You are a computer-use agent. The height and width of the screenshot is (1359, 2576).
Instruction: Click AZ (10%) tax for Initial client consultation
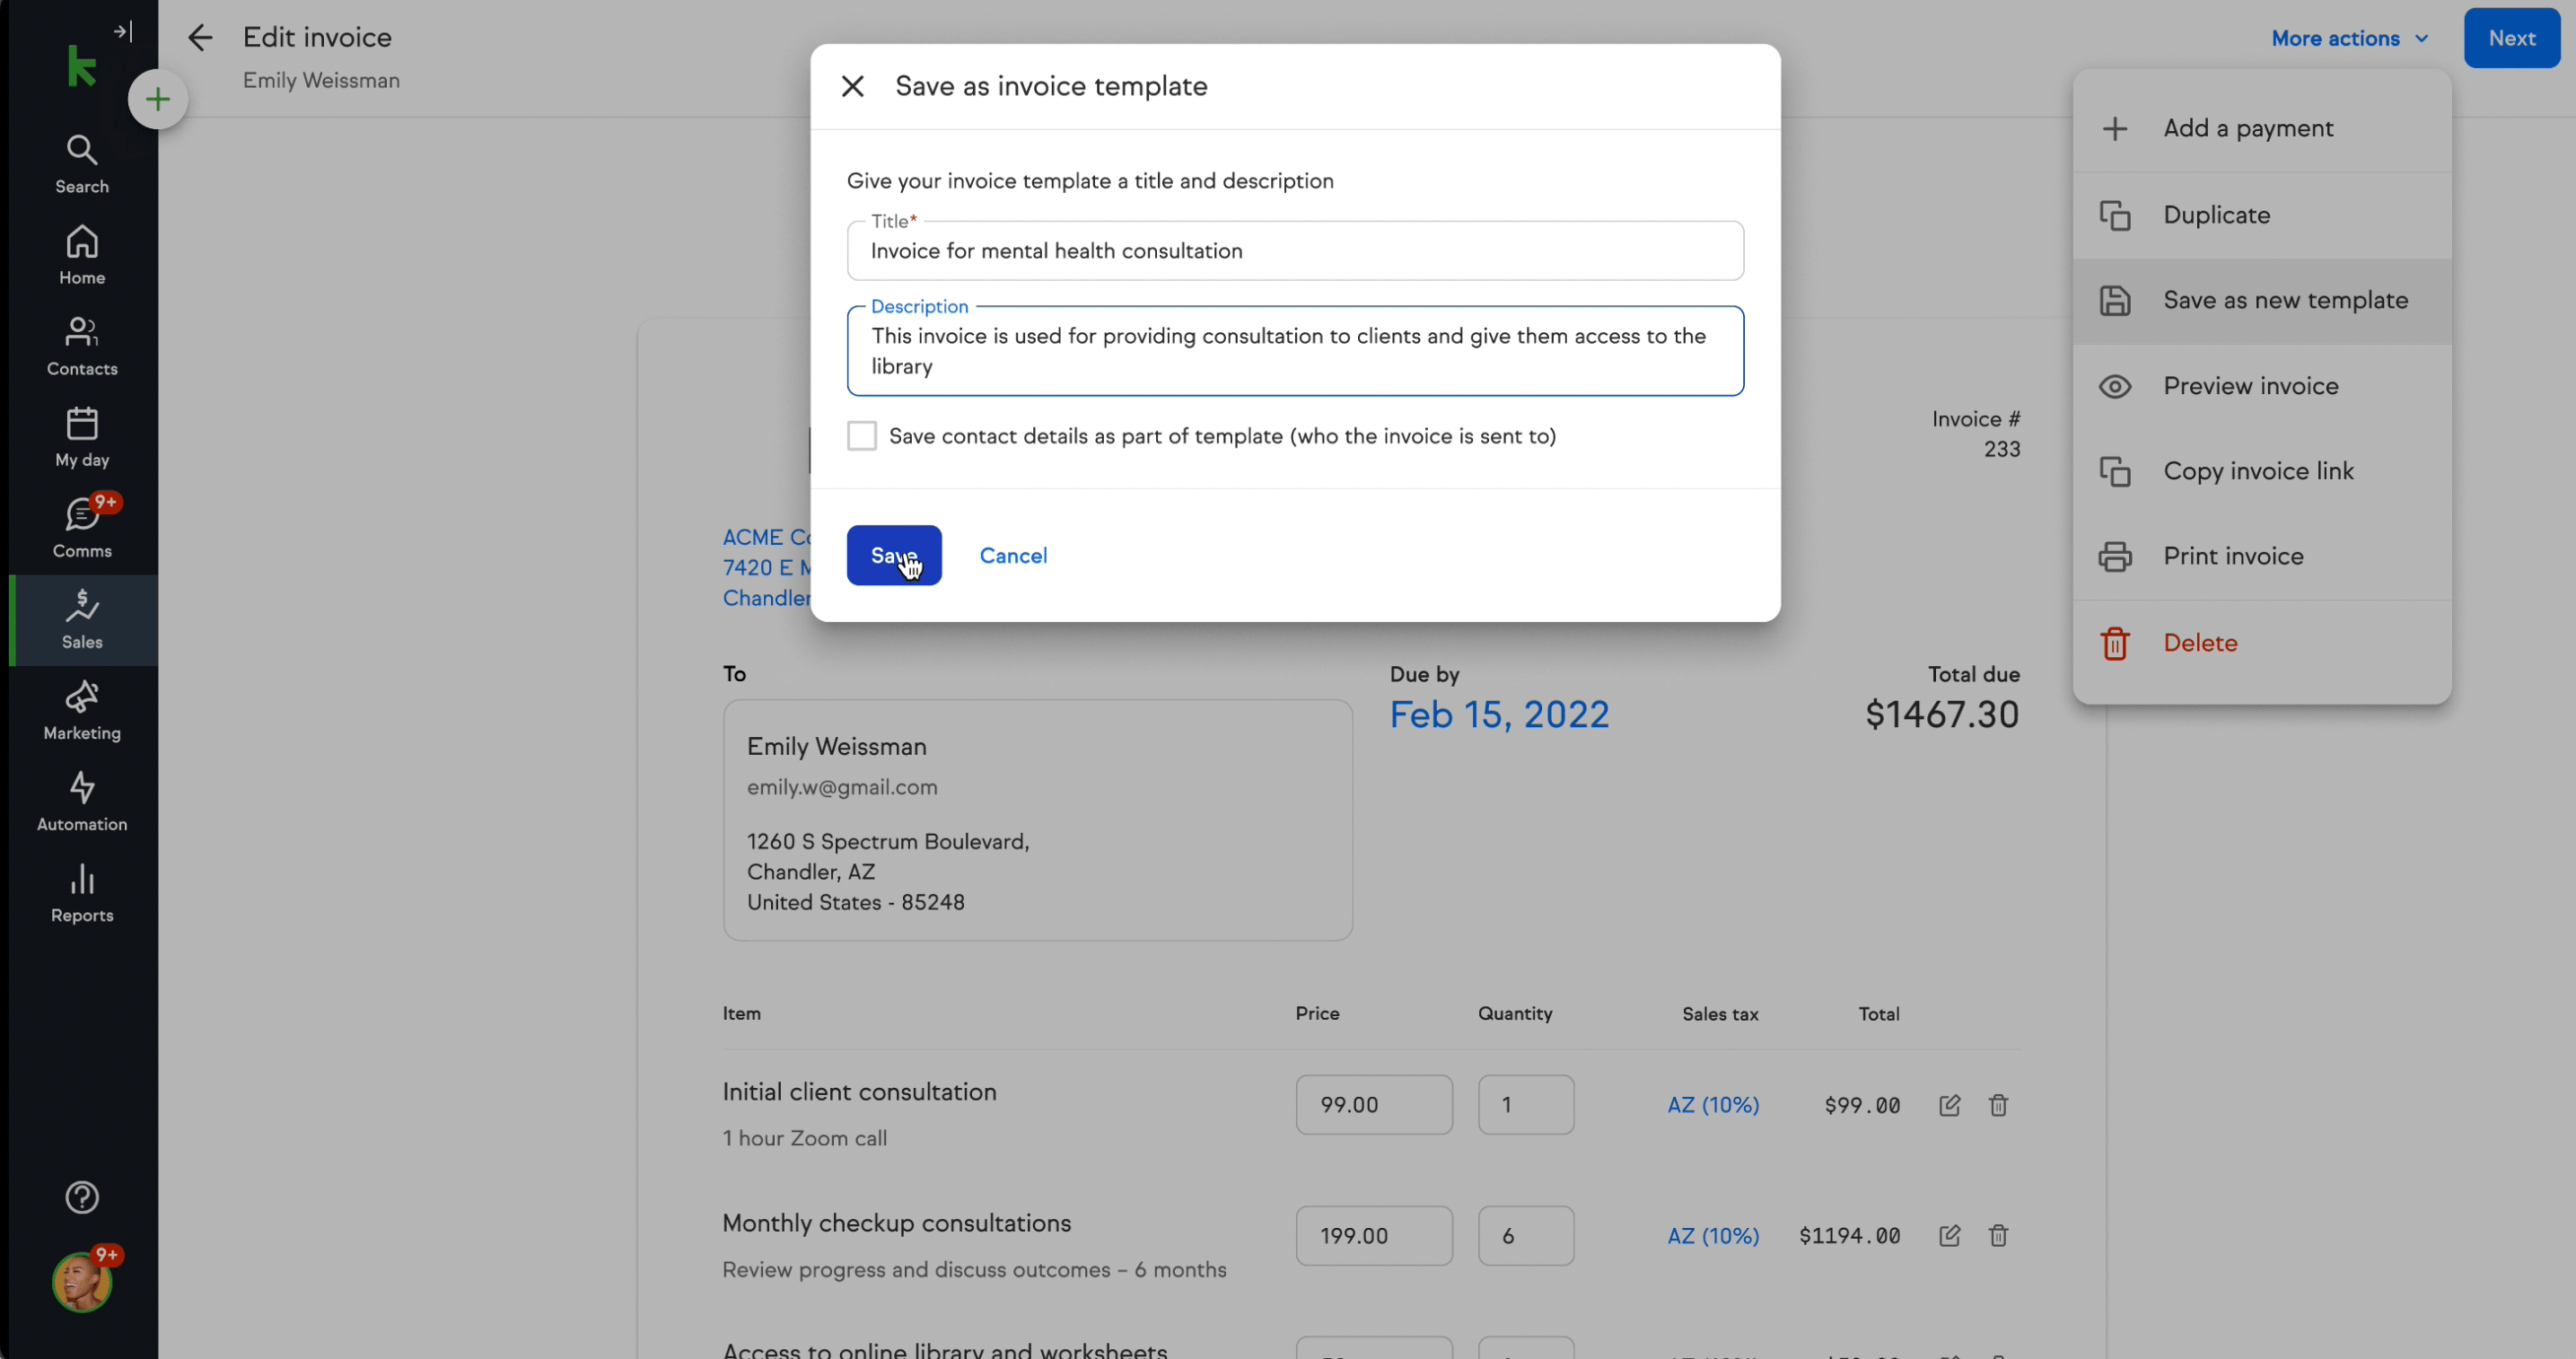coord(1713,1105)
